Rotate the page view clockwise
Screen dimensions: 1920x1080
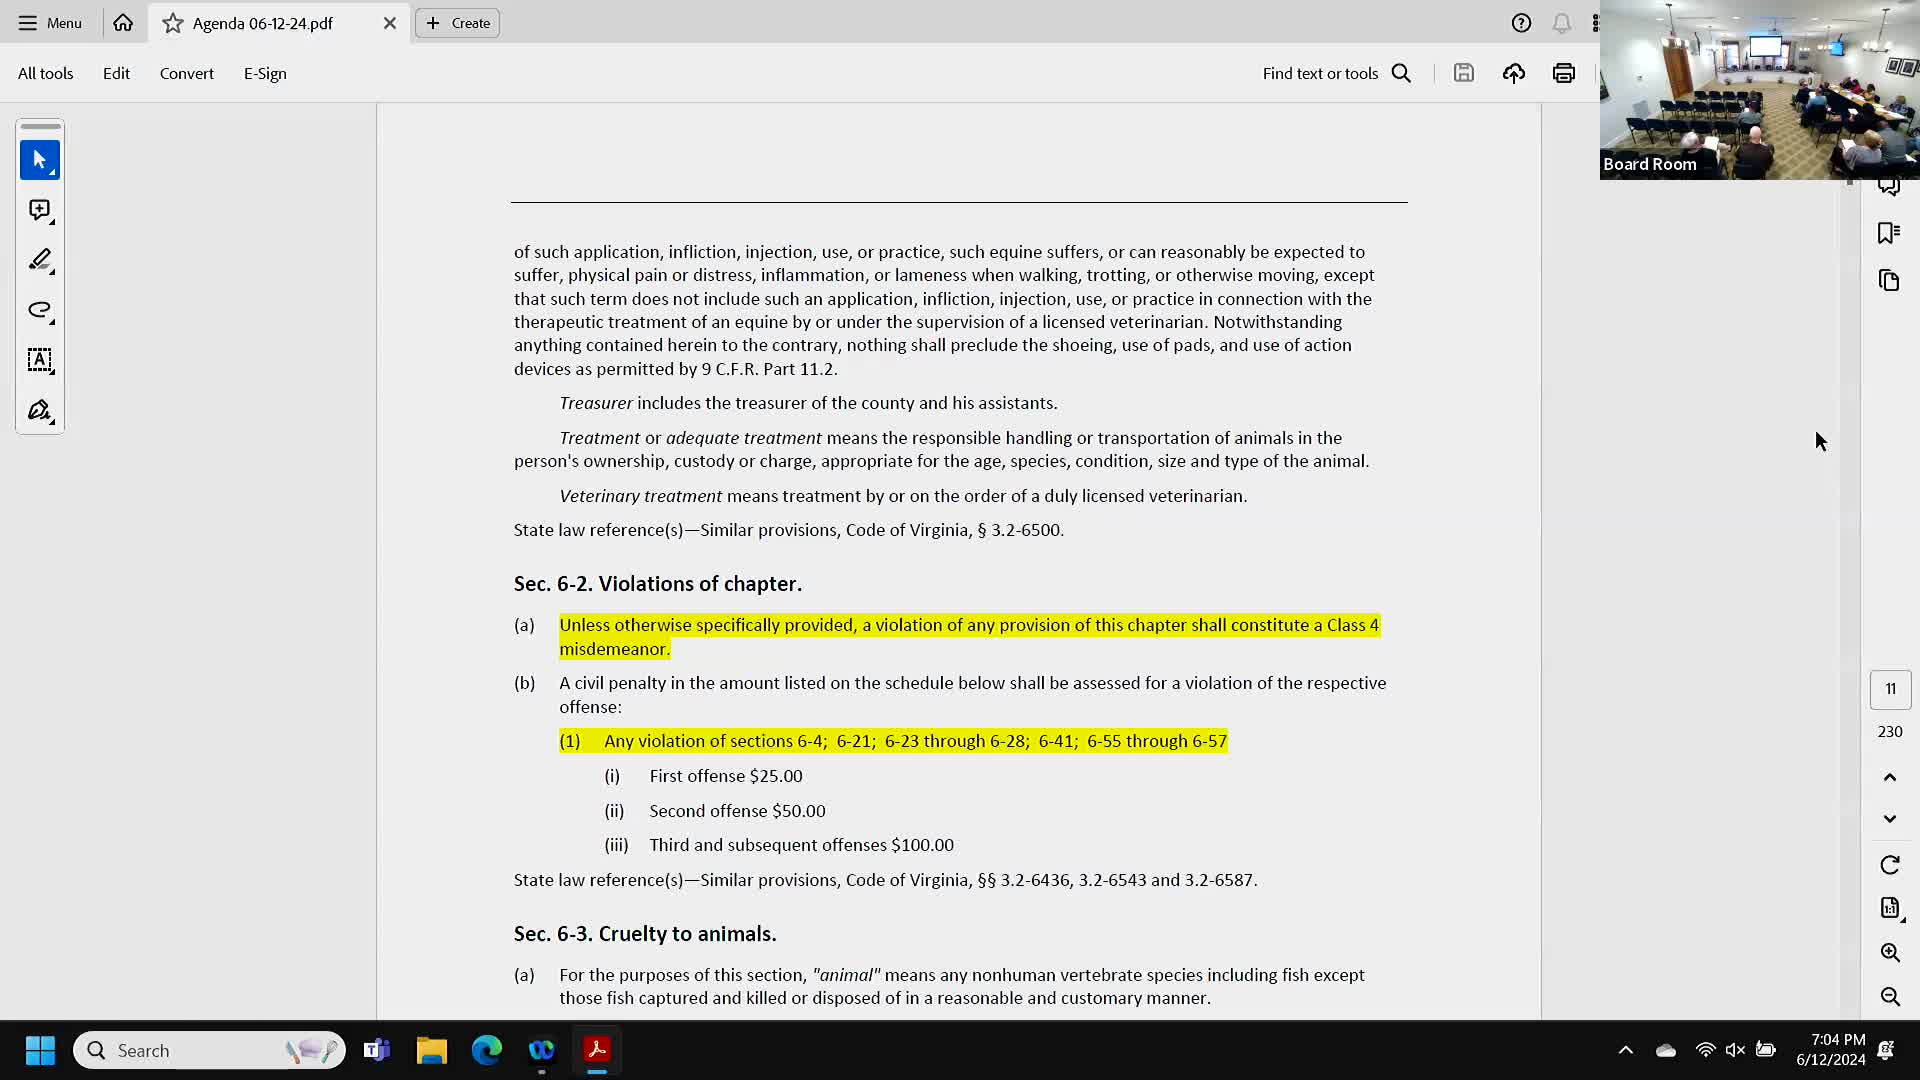point(1889,865)
